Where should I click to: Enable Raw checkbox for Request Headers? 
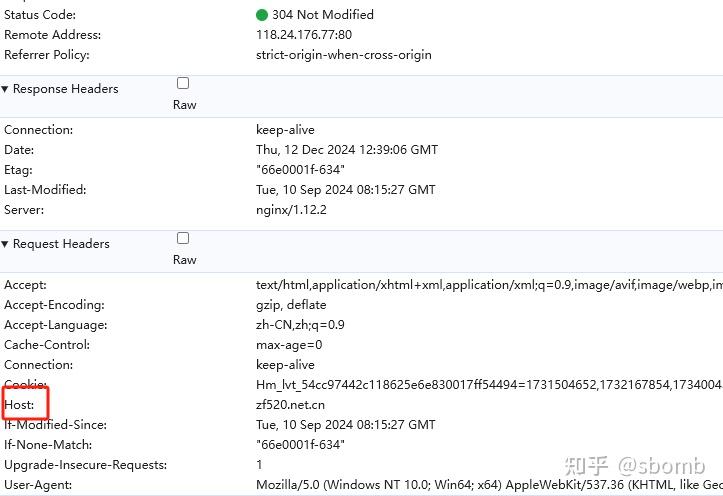pos(183,238)
